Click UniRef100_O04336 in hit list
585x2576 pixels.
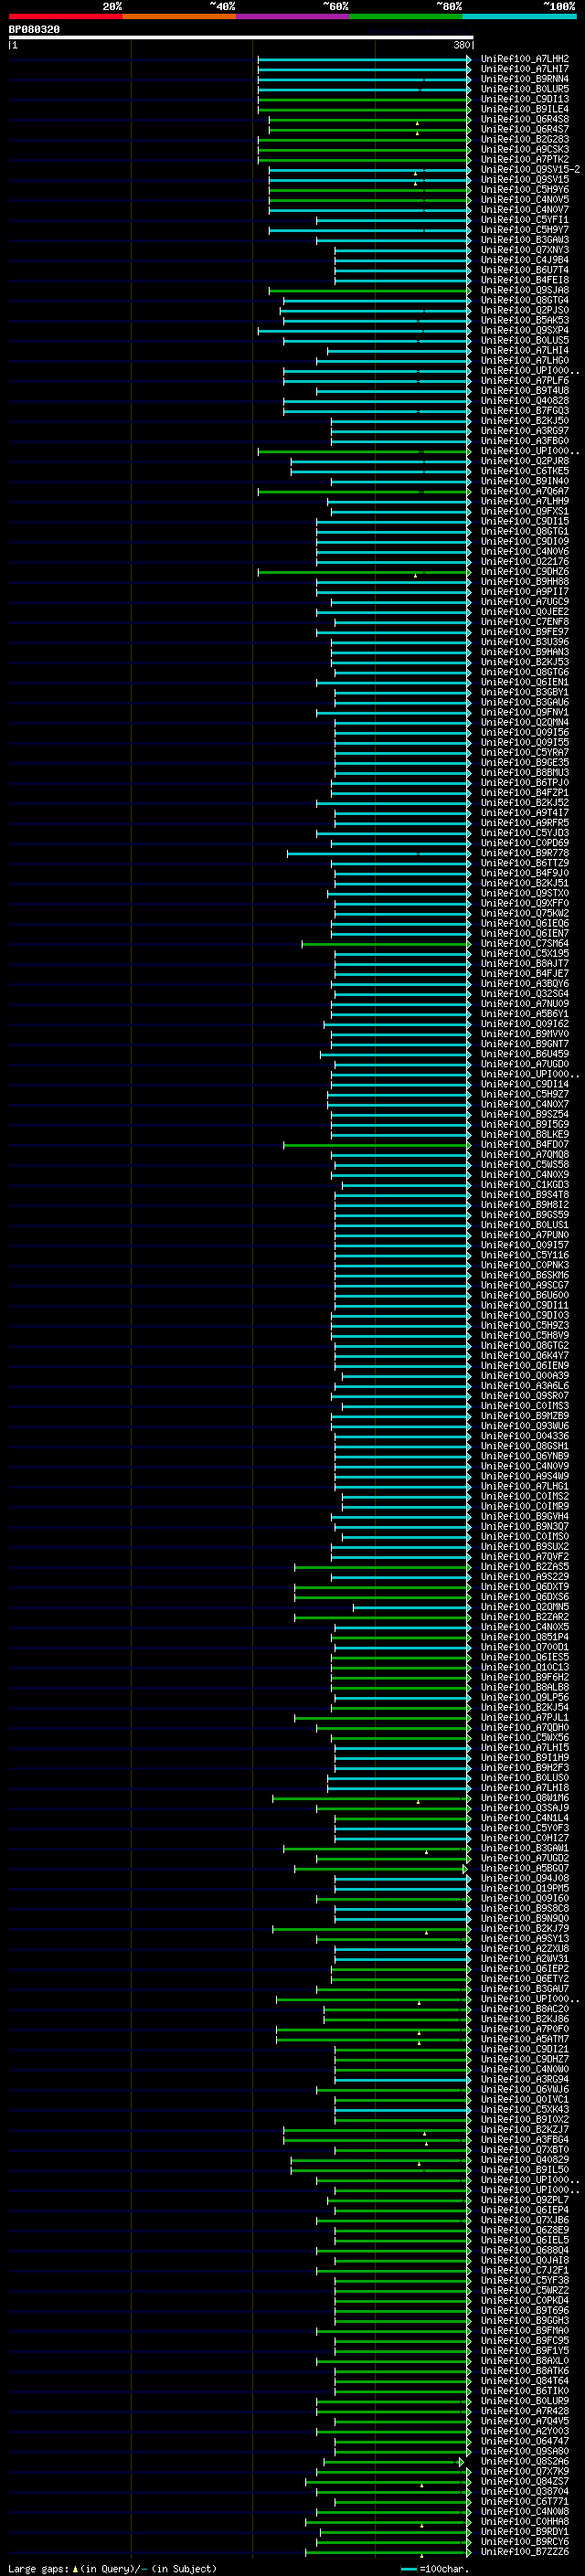point(524,1436)
